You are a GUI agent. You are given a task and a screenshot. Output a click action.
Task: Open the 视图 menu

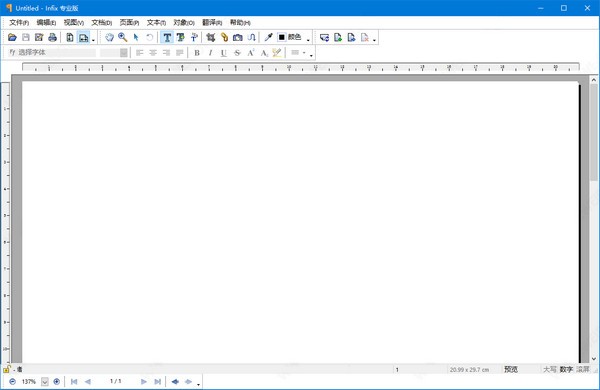coord(74,23)
